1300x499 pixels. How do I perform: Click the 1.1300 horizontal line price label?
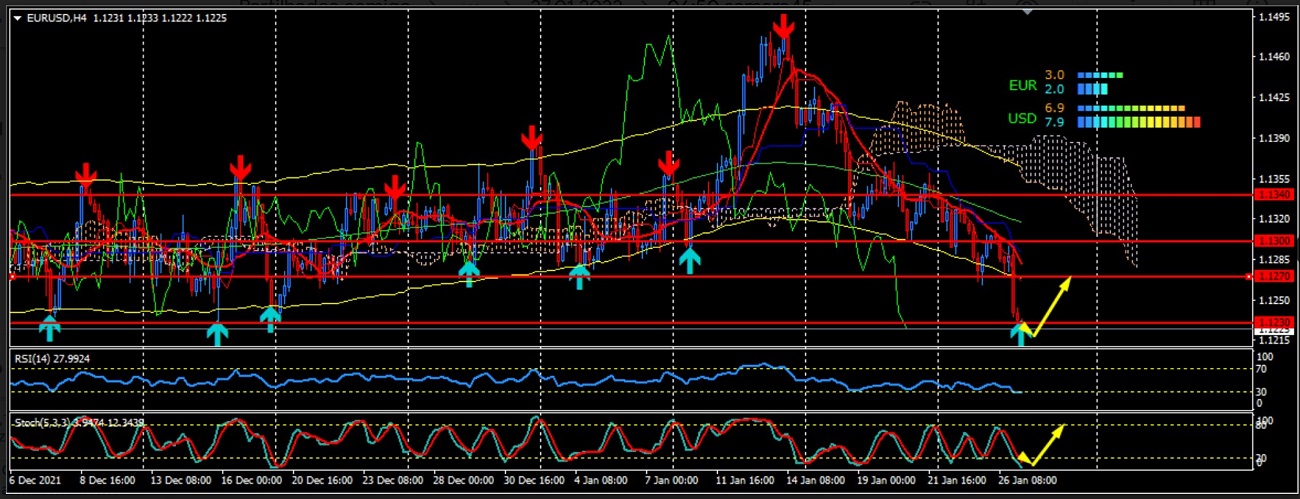tap(1276, 241)
